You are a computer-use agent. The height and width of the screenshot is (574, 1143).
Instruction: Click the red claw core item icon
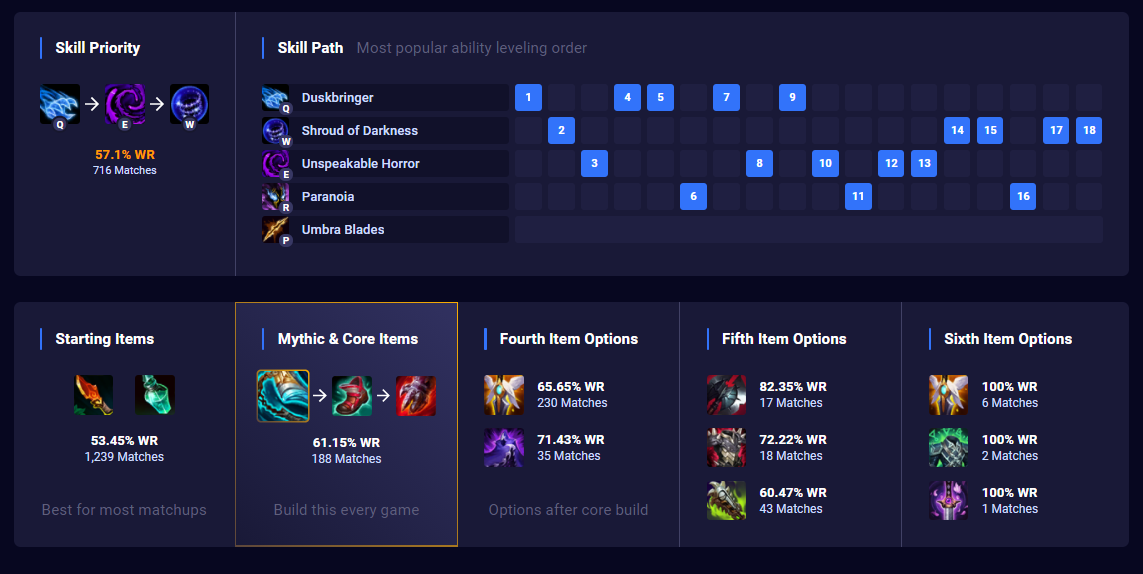pos(416,396)
